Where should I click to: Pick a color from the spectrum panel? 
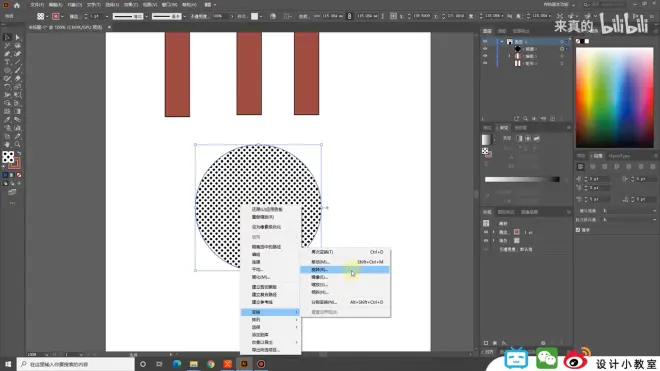[x=615, y=97]
